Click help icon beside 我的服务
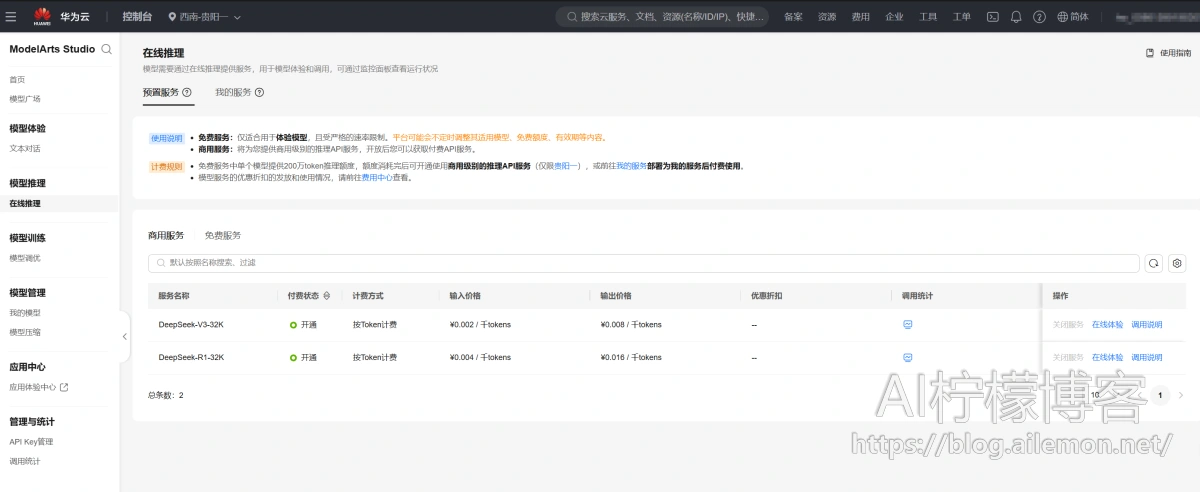This screenshot has height=492, width=1200. pos(260,92)
